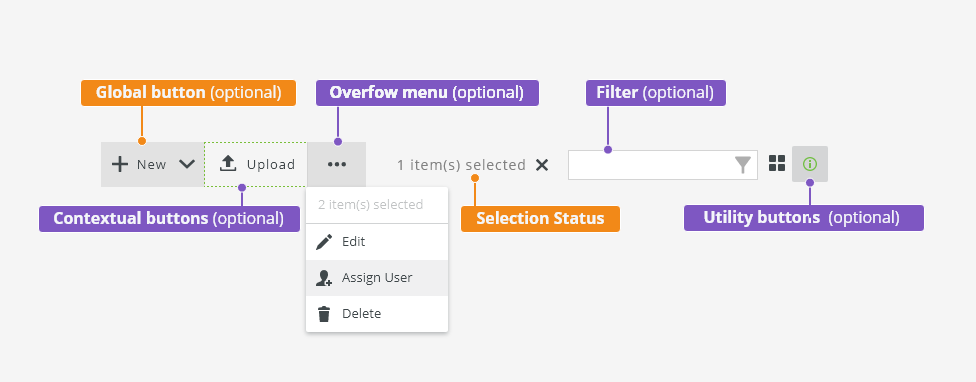Click the upload arrow icon
The image size is (976, 382).
(228, 164)
